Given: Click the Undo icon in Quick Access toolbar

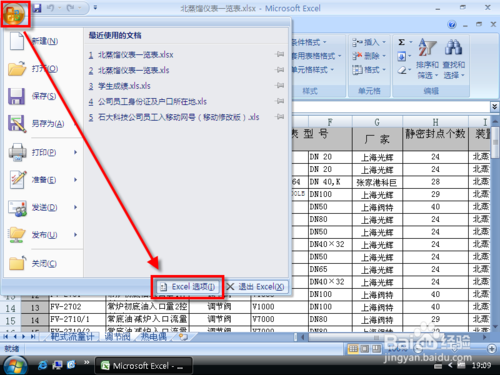Looking at the screenshot, I should pos(51,8).
